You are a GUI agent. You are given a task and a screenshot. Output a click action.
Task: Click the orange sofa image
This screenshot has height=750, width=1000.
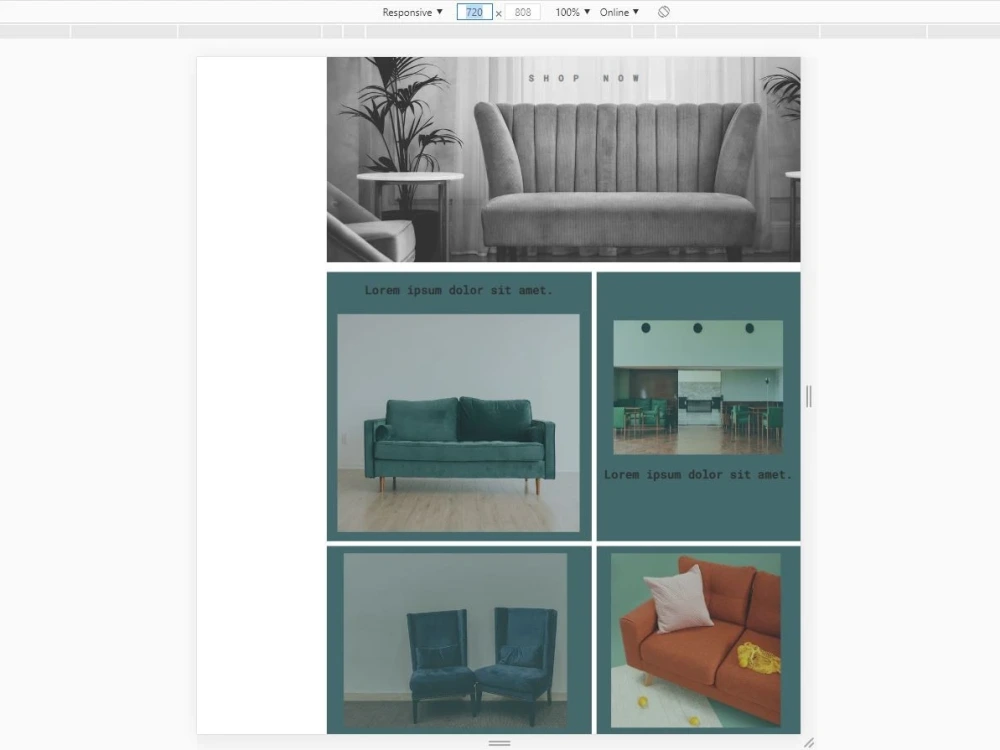point(696,640)
